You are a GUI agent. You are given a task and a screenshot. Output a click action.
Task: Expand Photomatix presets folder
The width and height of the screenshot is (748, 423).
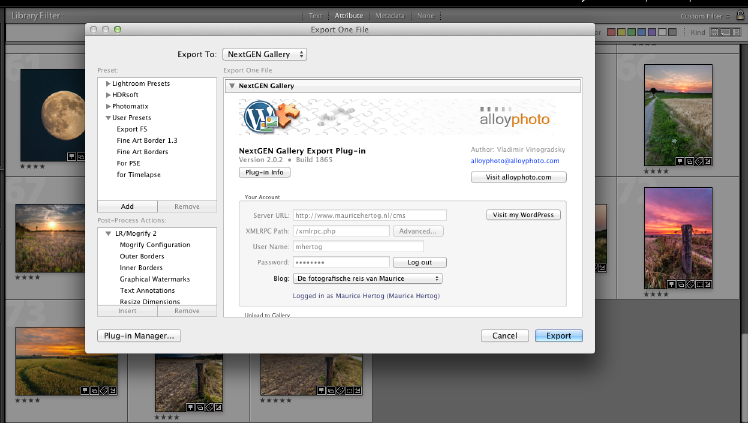(108, 106)
